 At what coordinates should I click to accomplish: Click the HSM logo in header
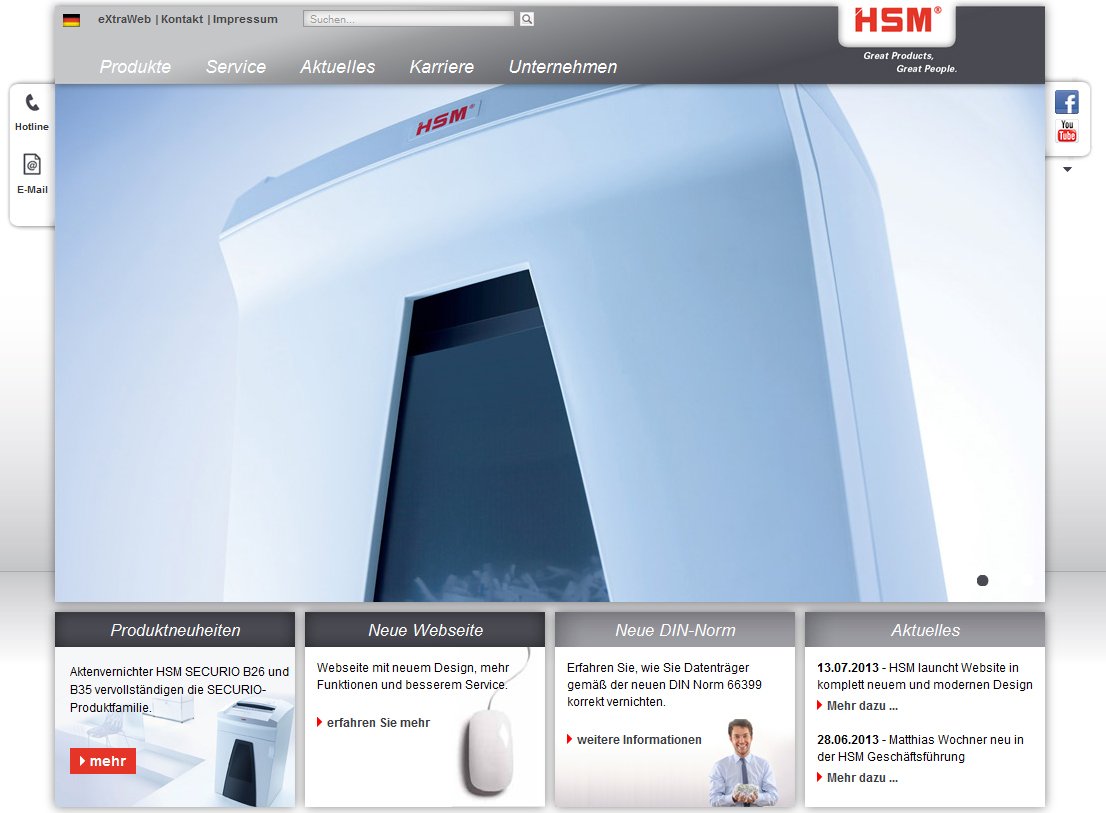pyautogui.click(x=897, y=22)
